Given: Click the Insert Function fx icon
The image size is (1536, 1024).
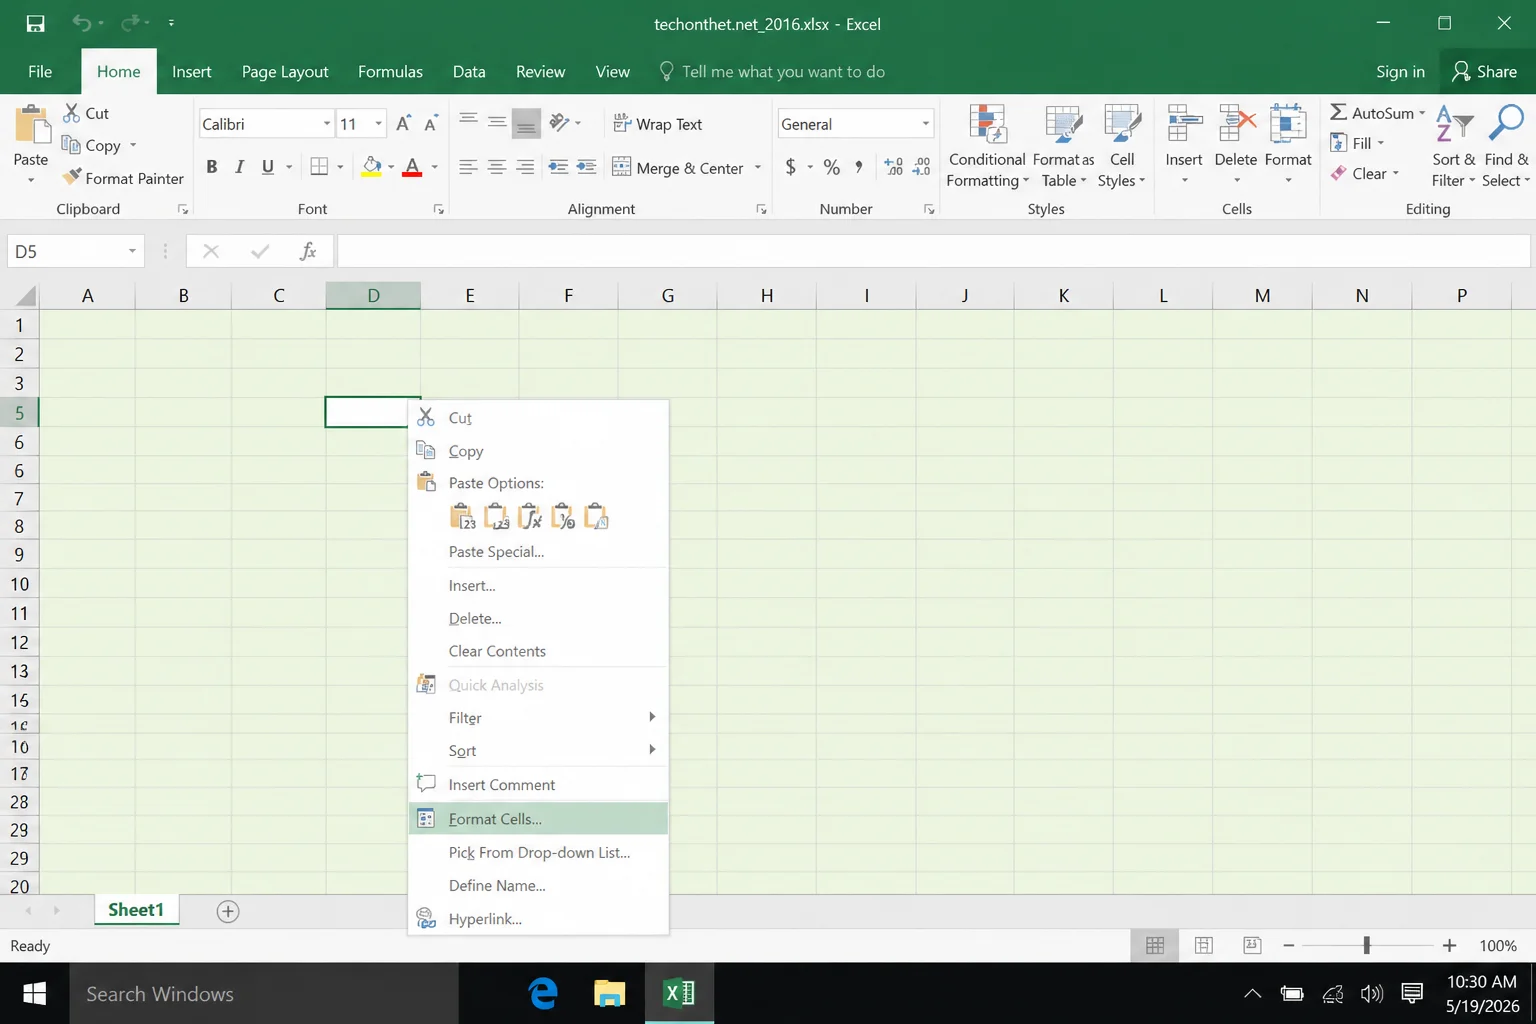Looking at the screenshot, I should (308, 251).
